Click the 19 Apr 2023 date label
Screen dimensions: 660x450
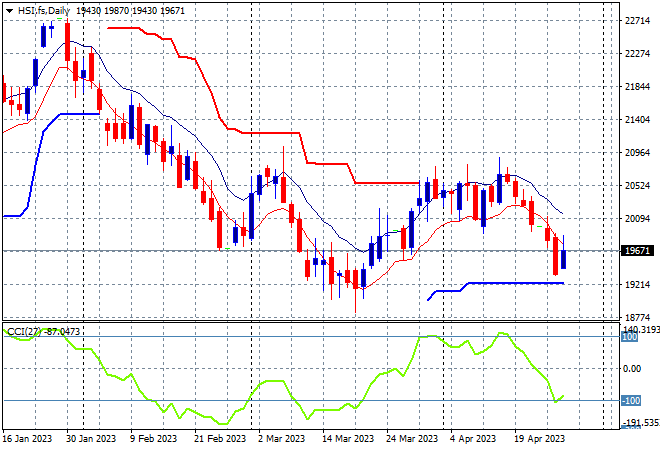[540, 439]
